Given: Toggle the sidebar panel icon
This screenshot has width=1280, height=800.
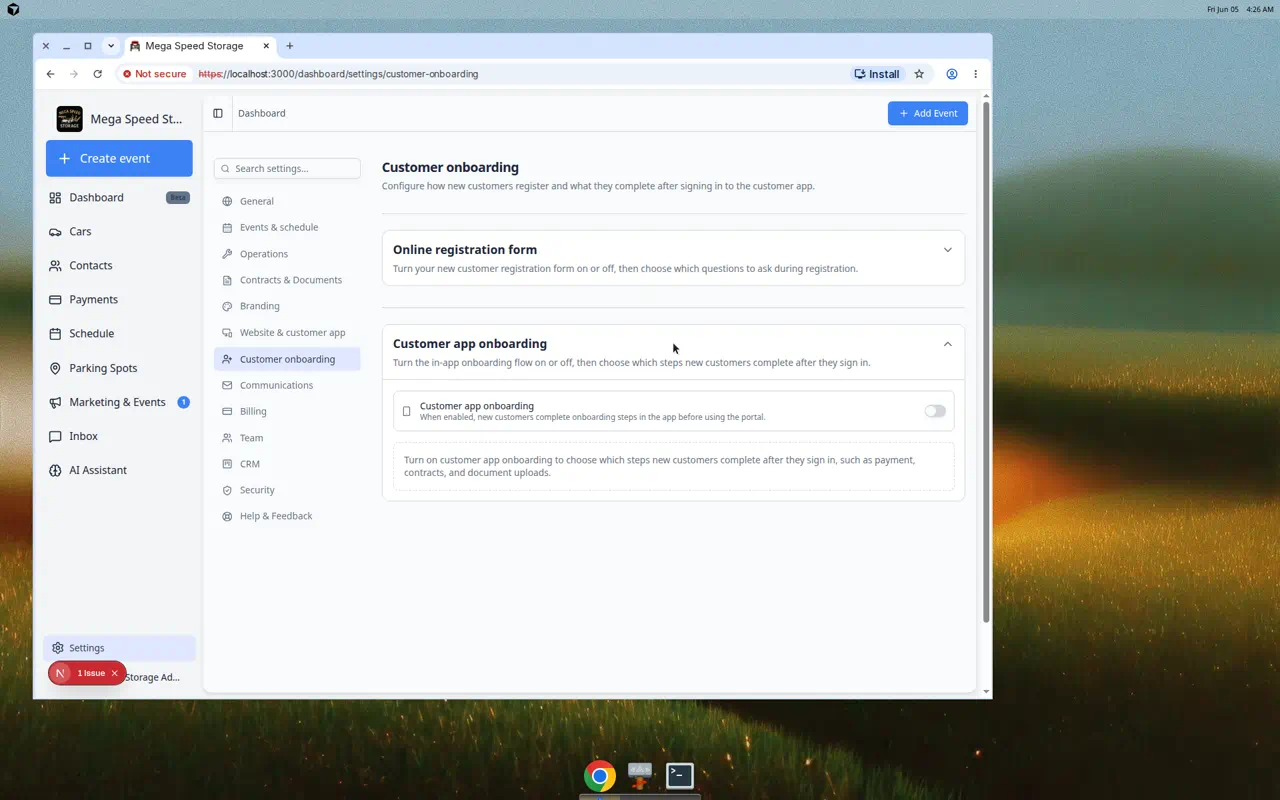Looking at the screenshot, I should click(x=218, y=113).
